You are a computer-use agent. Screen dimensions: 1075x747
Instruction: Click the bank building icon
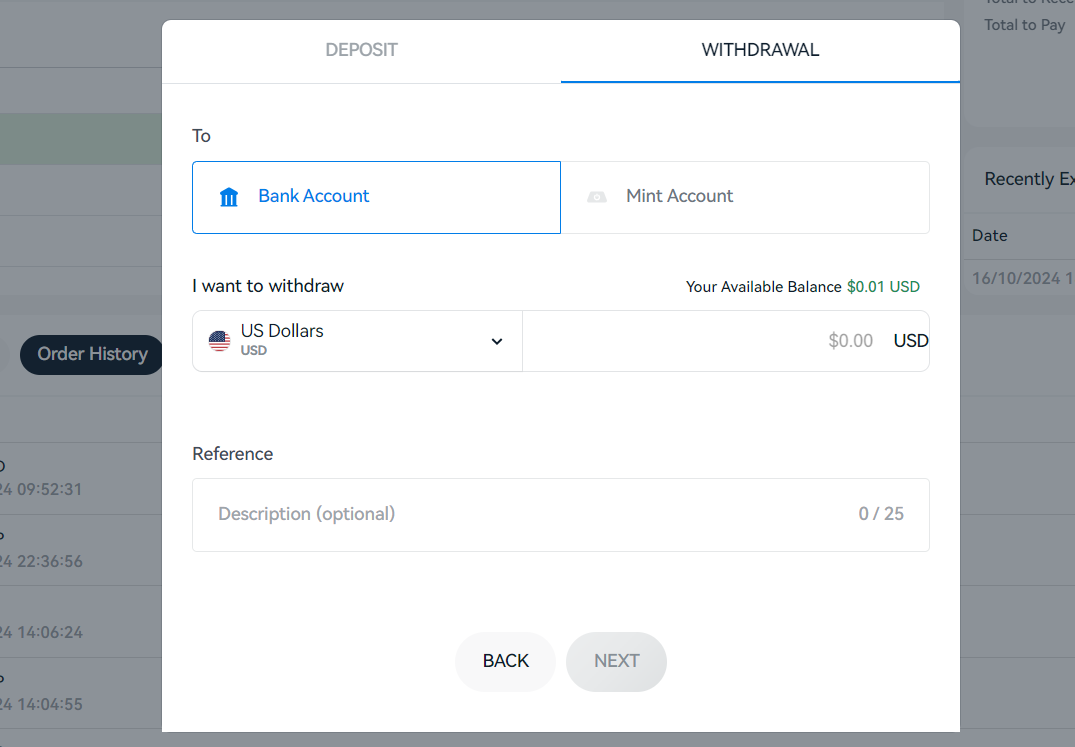pos(229,197)
